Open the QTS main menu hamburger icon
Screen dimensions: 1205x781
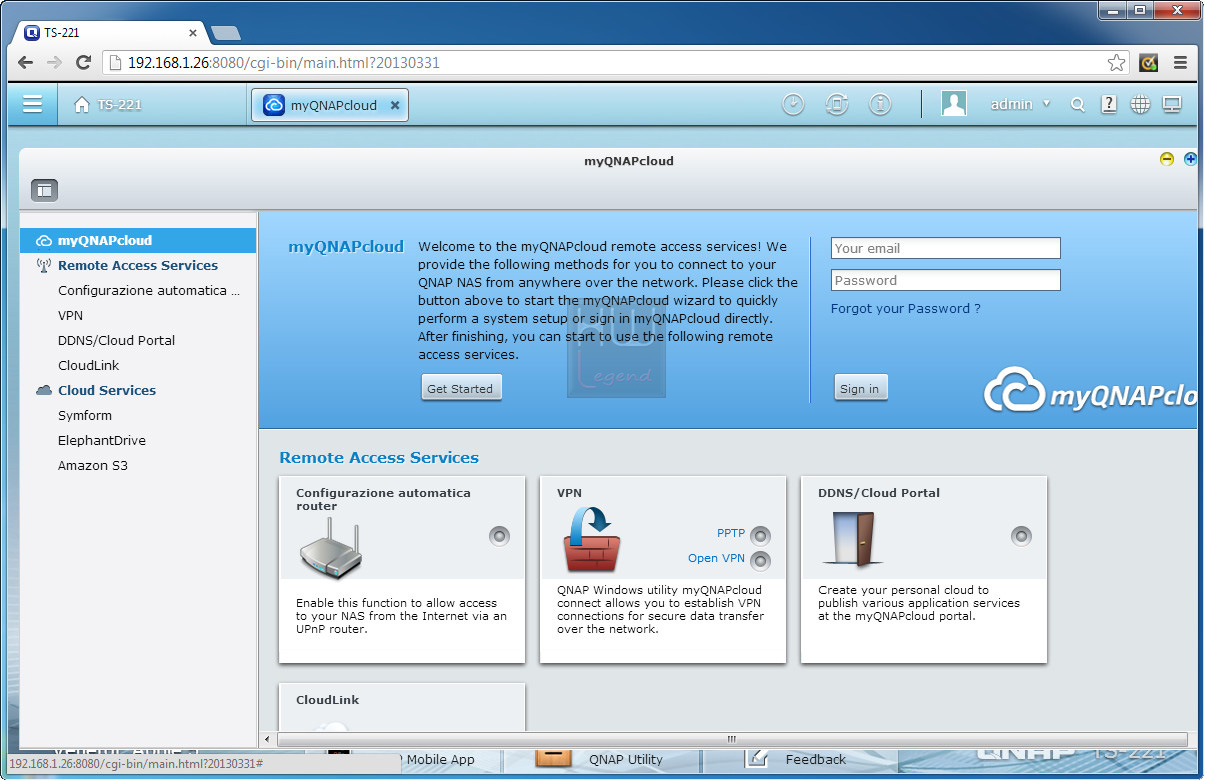[33, 104]
